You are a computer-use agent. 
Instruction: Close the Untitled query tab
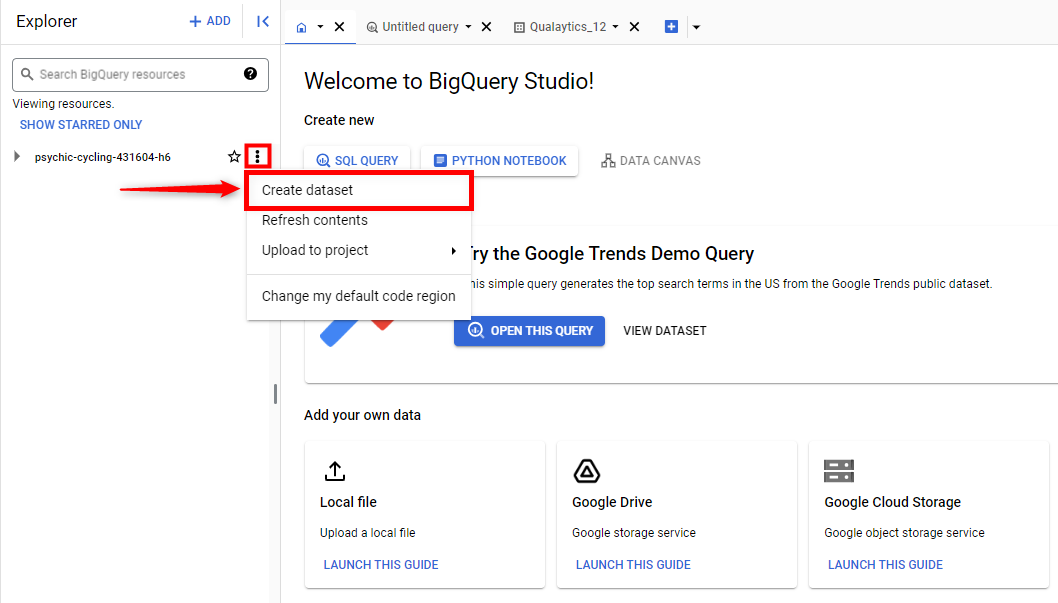(x=486, y=27)
